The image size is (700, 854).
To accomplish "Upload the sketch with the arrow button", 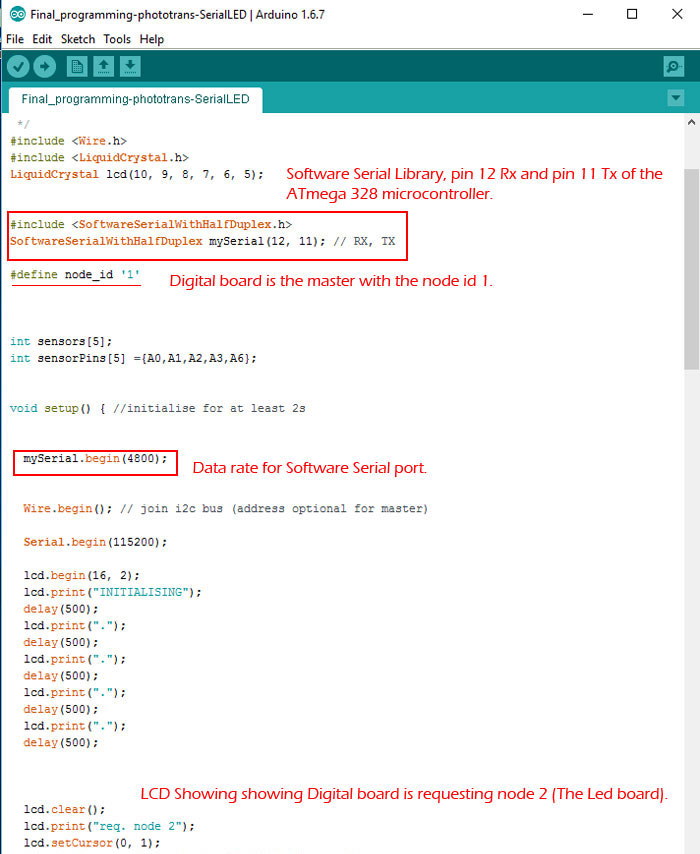I will point(45,66).
